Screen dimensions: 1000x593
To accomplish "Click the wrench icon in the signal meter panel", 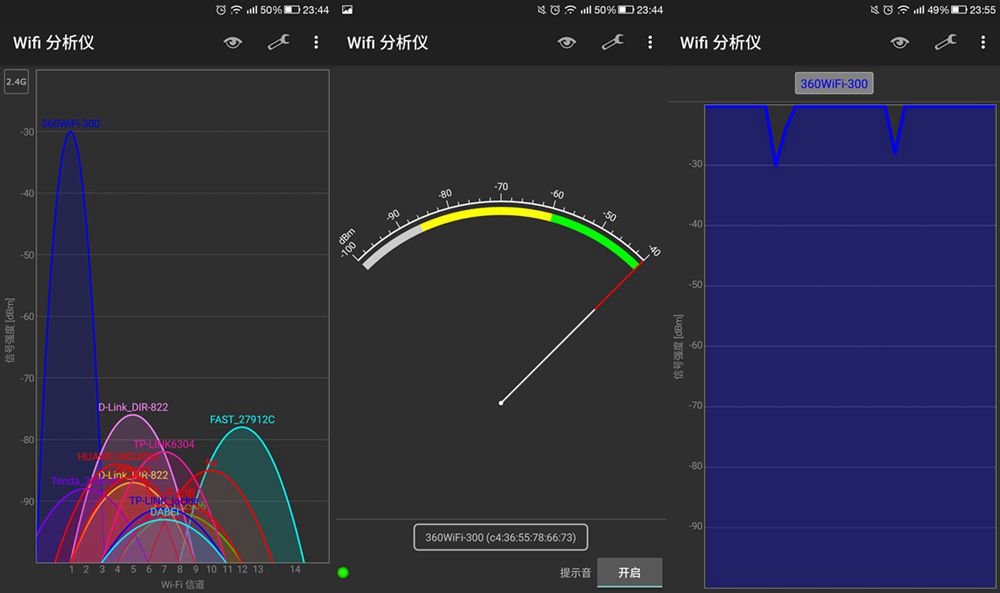I will click(612, 42).
